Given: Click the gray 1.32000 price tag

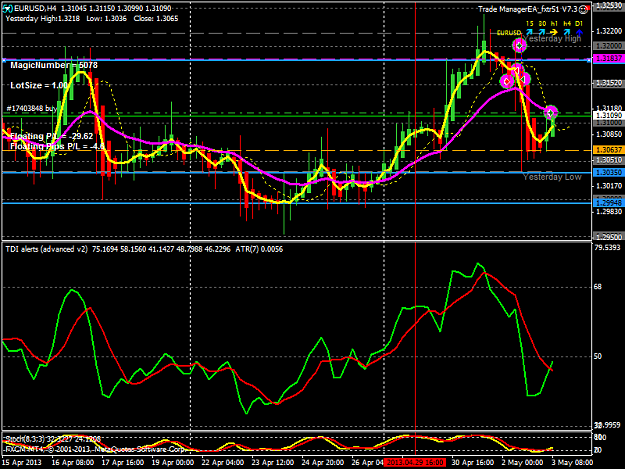Looking at the screenshot, I should (x=609, y=46).
